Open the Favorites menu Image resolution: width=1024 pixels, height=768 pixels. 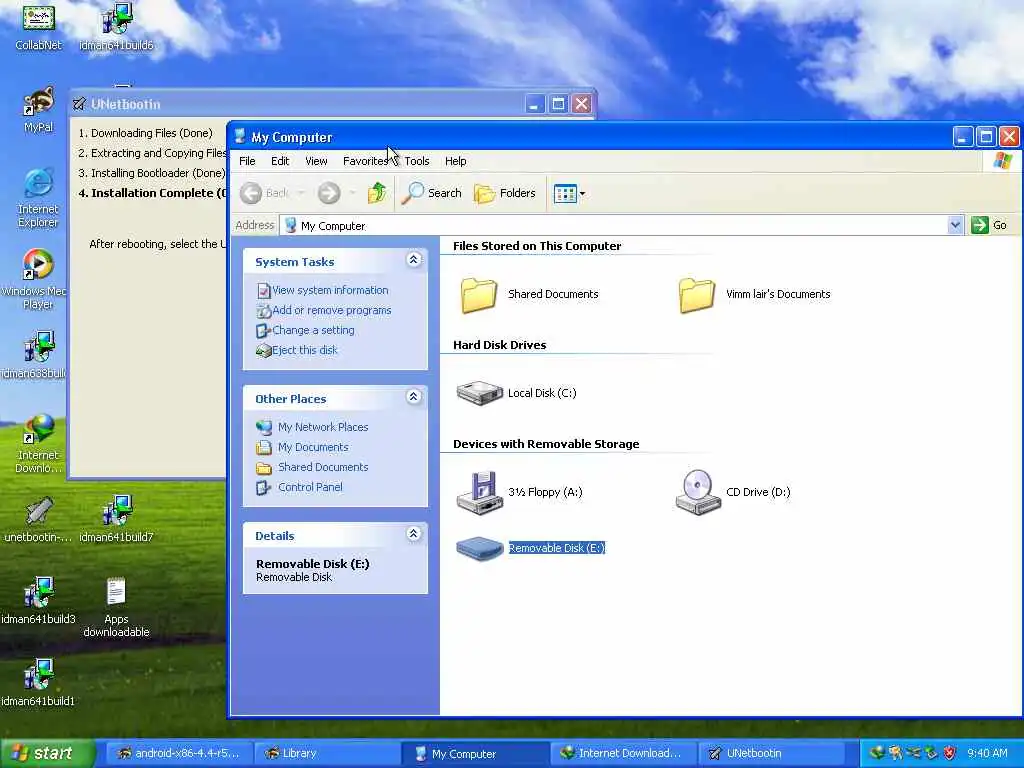tap(365, 161)
